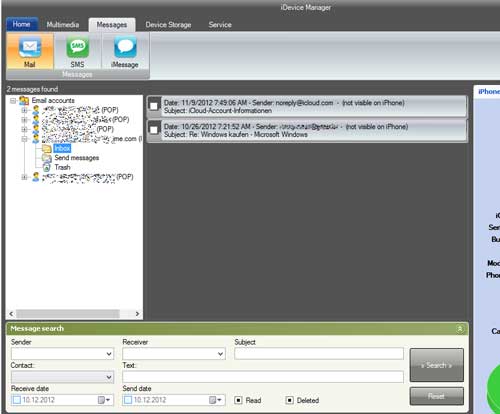This screenshot has height=414, width=500.
Task: Check the noreply@icloud.com message checkbox
Action: point(154,106)
